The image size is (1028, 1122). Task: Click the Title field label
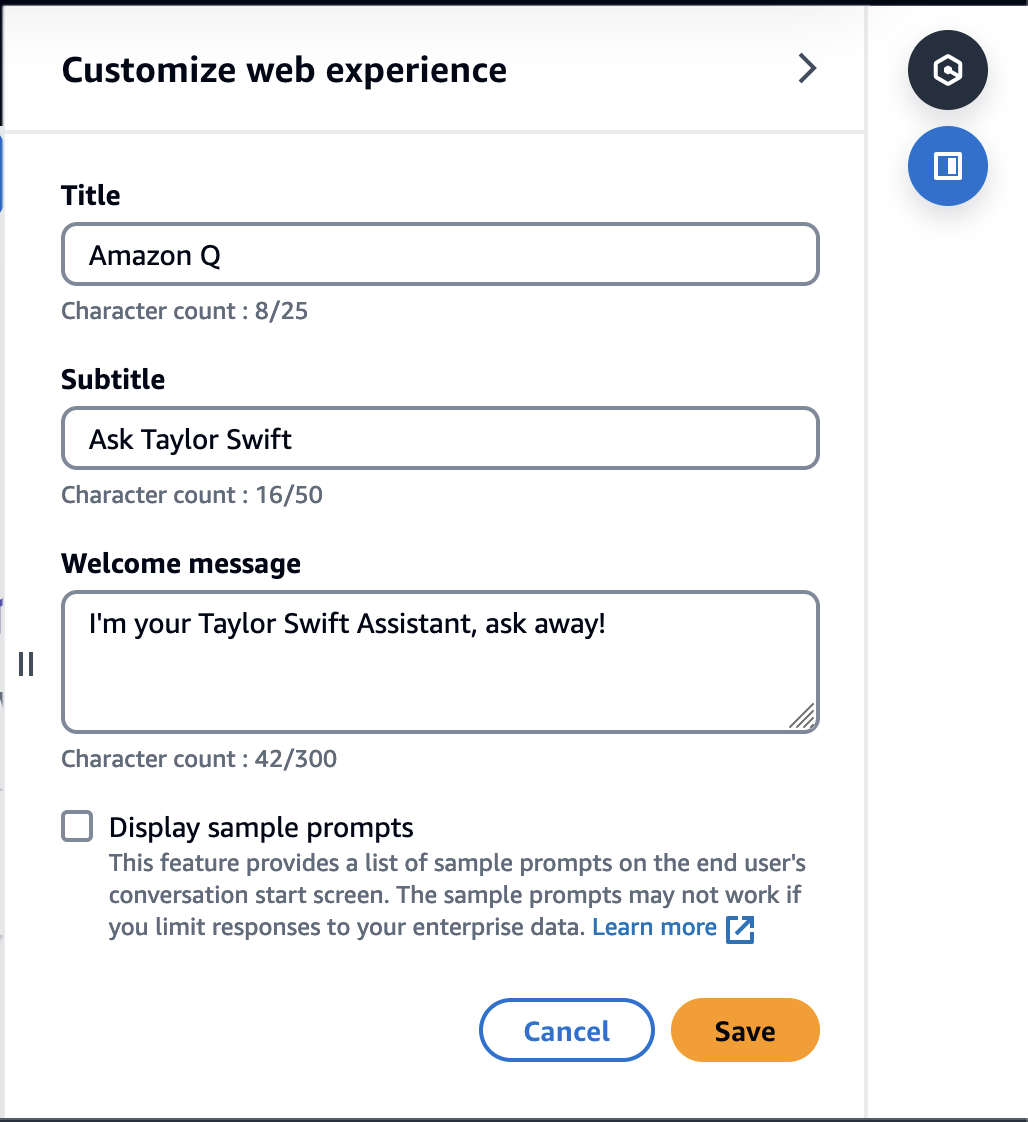pyautogui.click(x=91, y=195)
